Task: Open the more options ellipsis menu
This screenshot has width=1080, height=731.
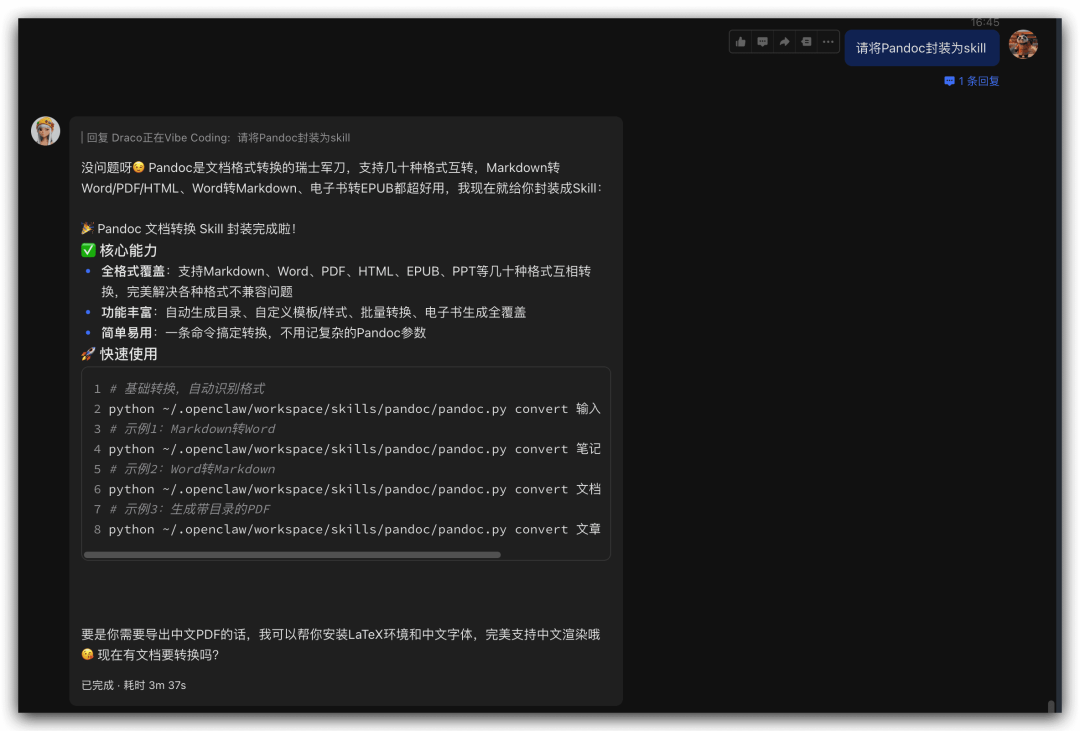Action: (x=828, y=42)
